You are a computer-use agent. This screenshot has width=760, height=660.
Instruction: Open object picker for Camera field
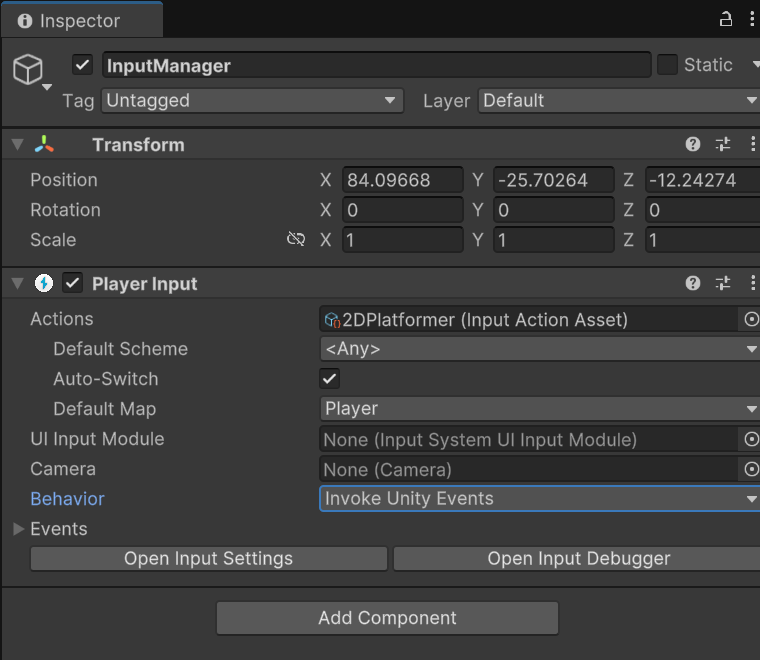coord(751,469)
